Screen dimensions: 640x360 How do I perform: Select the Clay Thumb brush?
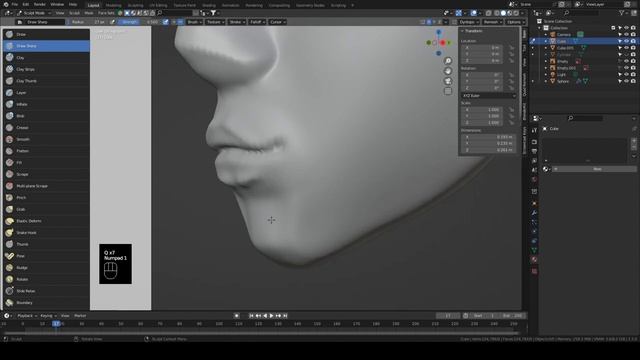[47, 81]
